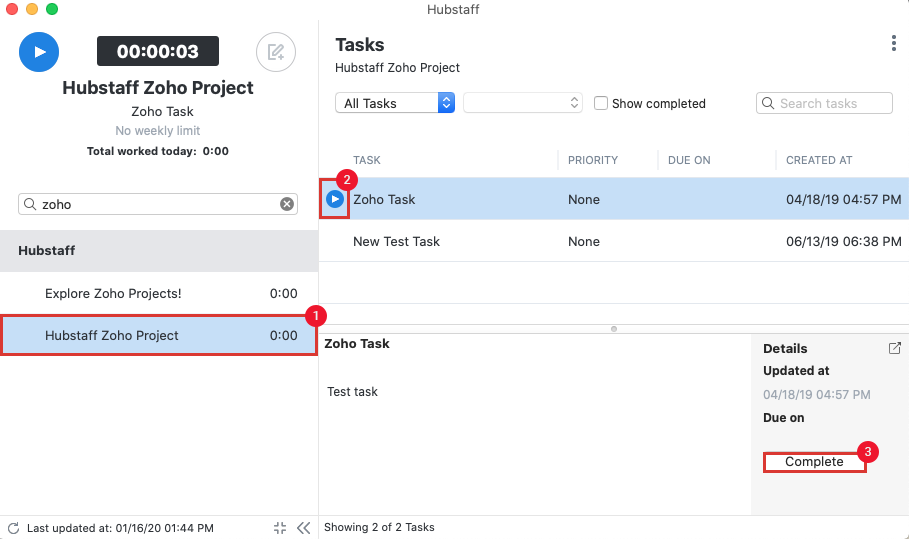Start the main timer play button
This screenshot has width=909, height=539.
tap(39, 52)
